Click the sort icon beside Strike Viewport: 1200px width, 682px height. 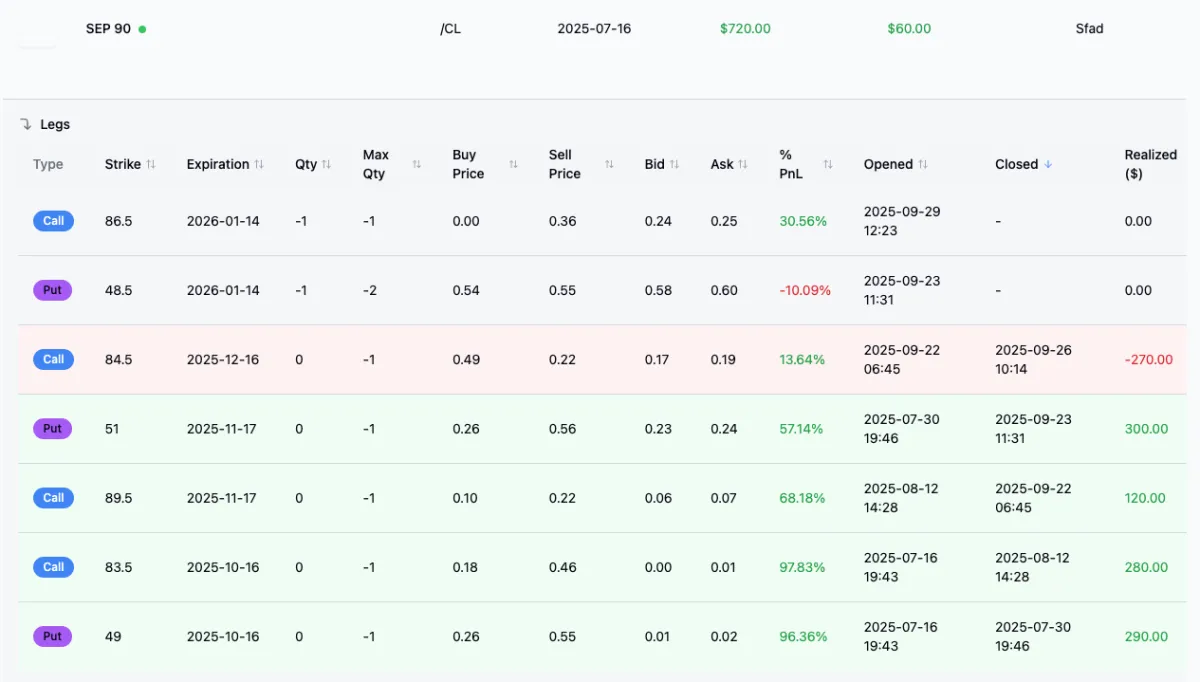pyautogui.click(x=151, y=164)
